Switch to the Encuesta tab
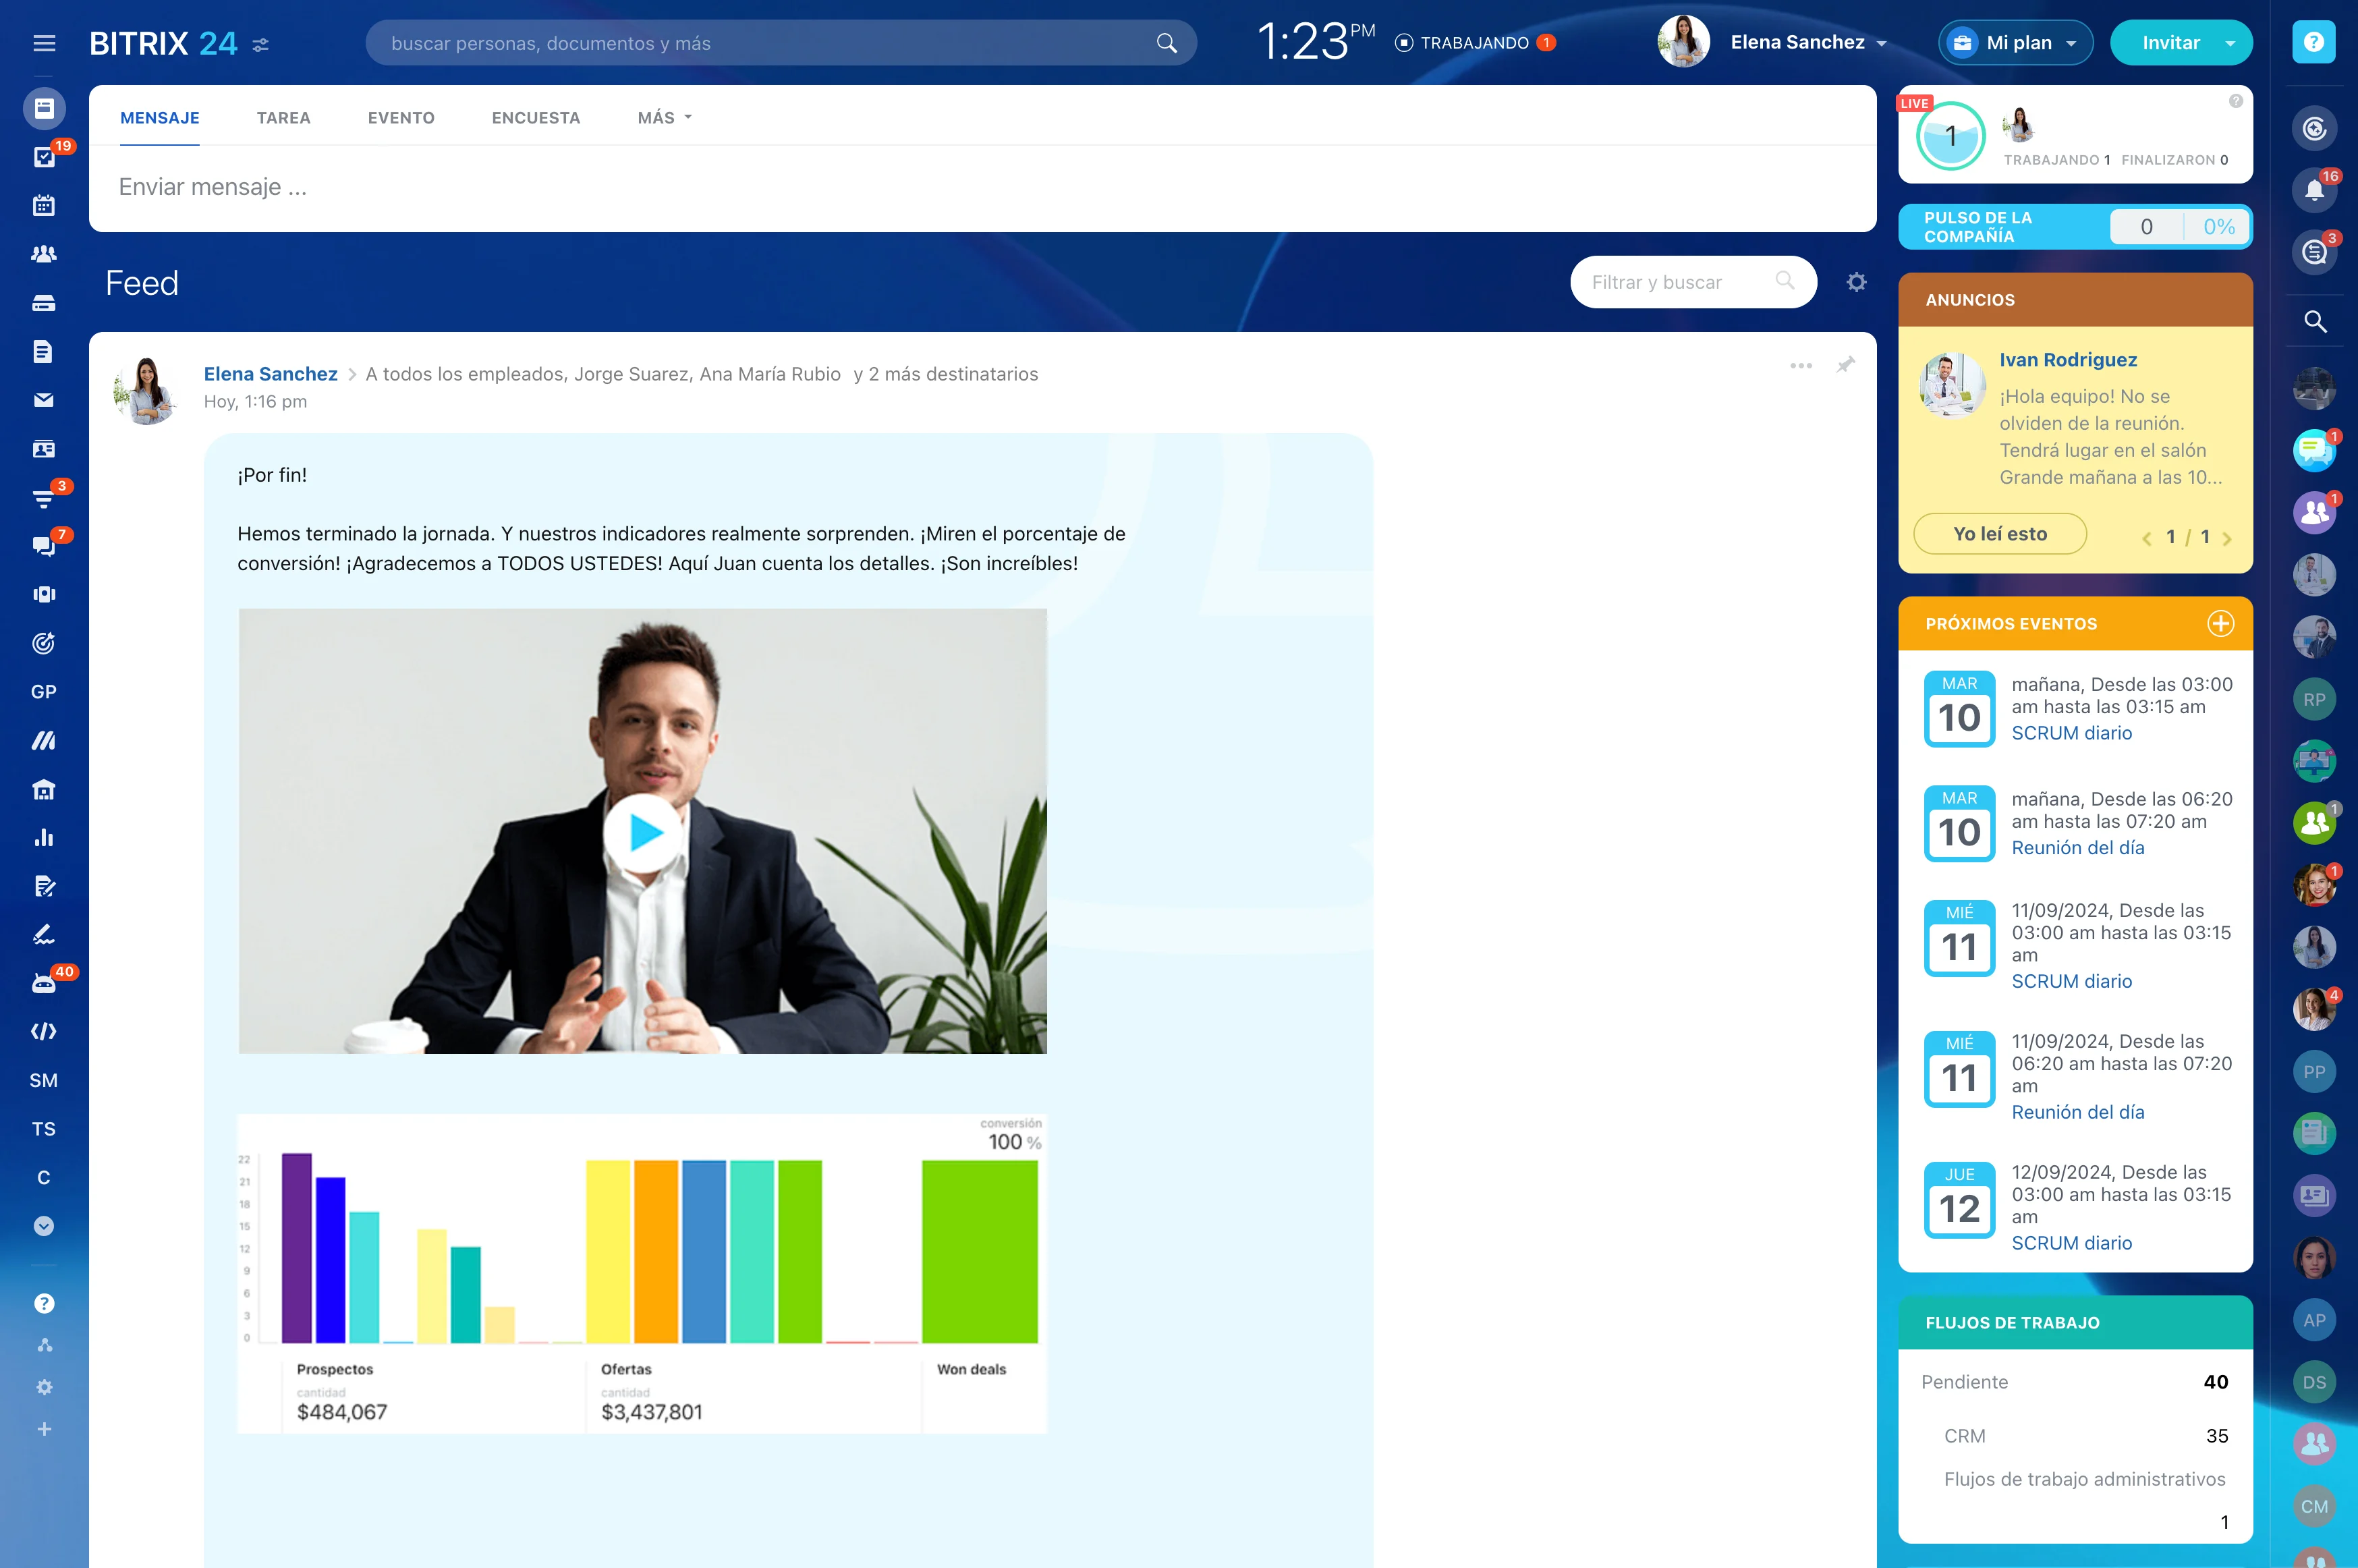This screenshot has height=1568, width=2358. coord(535,118)
